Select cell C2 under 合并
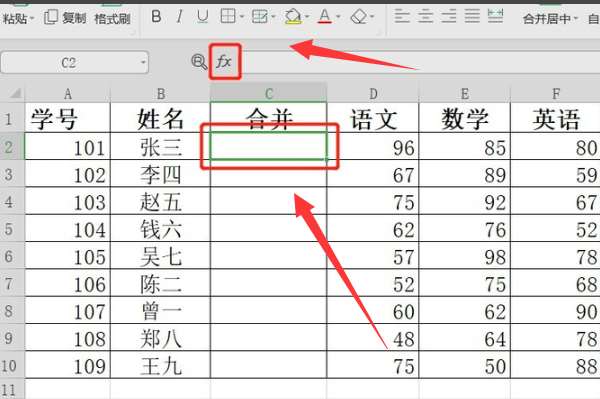The width and height of the screenshot is (600, 399). [x=269, y=146]
